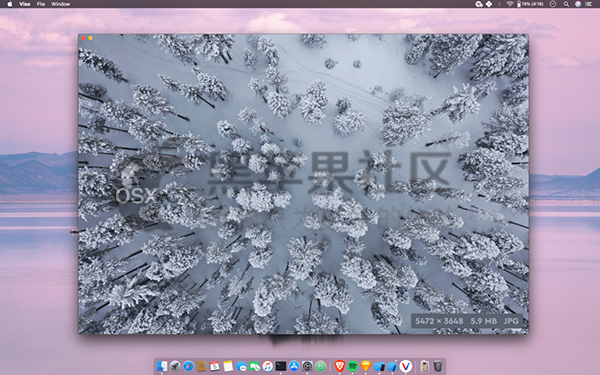Open the Notes app in dock
The width and height of the screenshot is (600, 375).
[228, 366]
